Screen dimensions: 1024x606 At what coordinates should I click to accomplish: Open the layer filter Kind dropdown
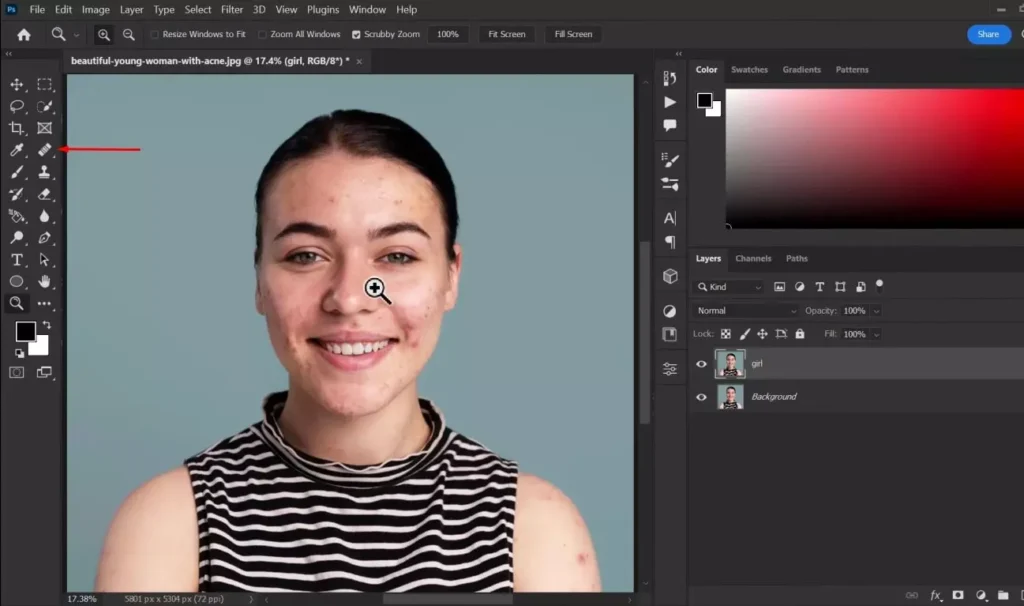point(730,287)
